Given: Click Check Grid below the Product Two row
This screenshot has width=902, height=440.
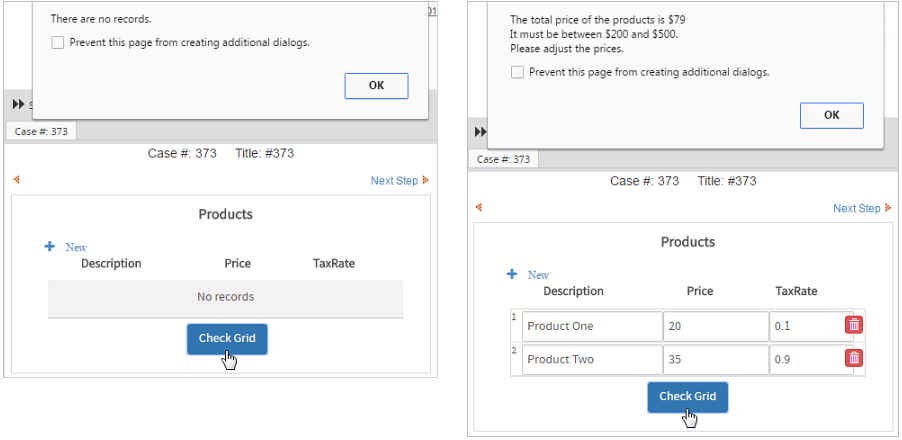Looking at the screenshot, I should tap(688, 396).
